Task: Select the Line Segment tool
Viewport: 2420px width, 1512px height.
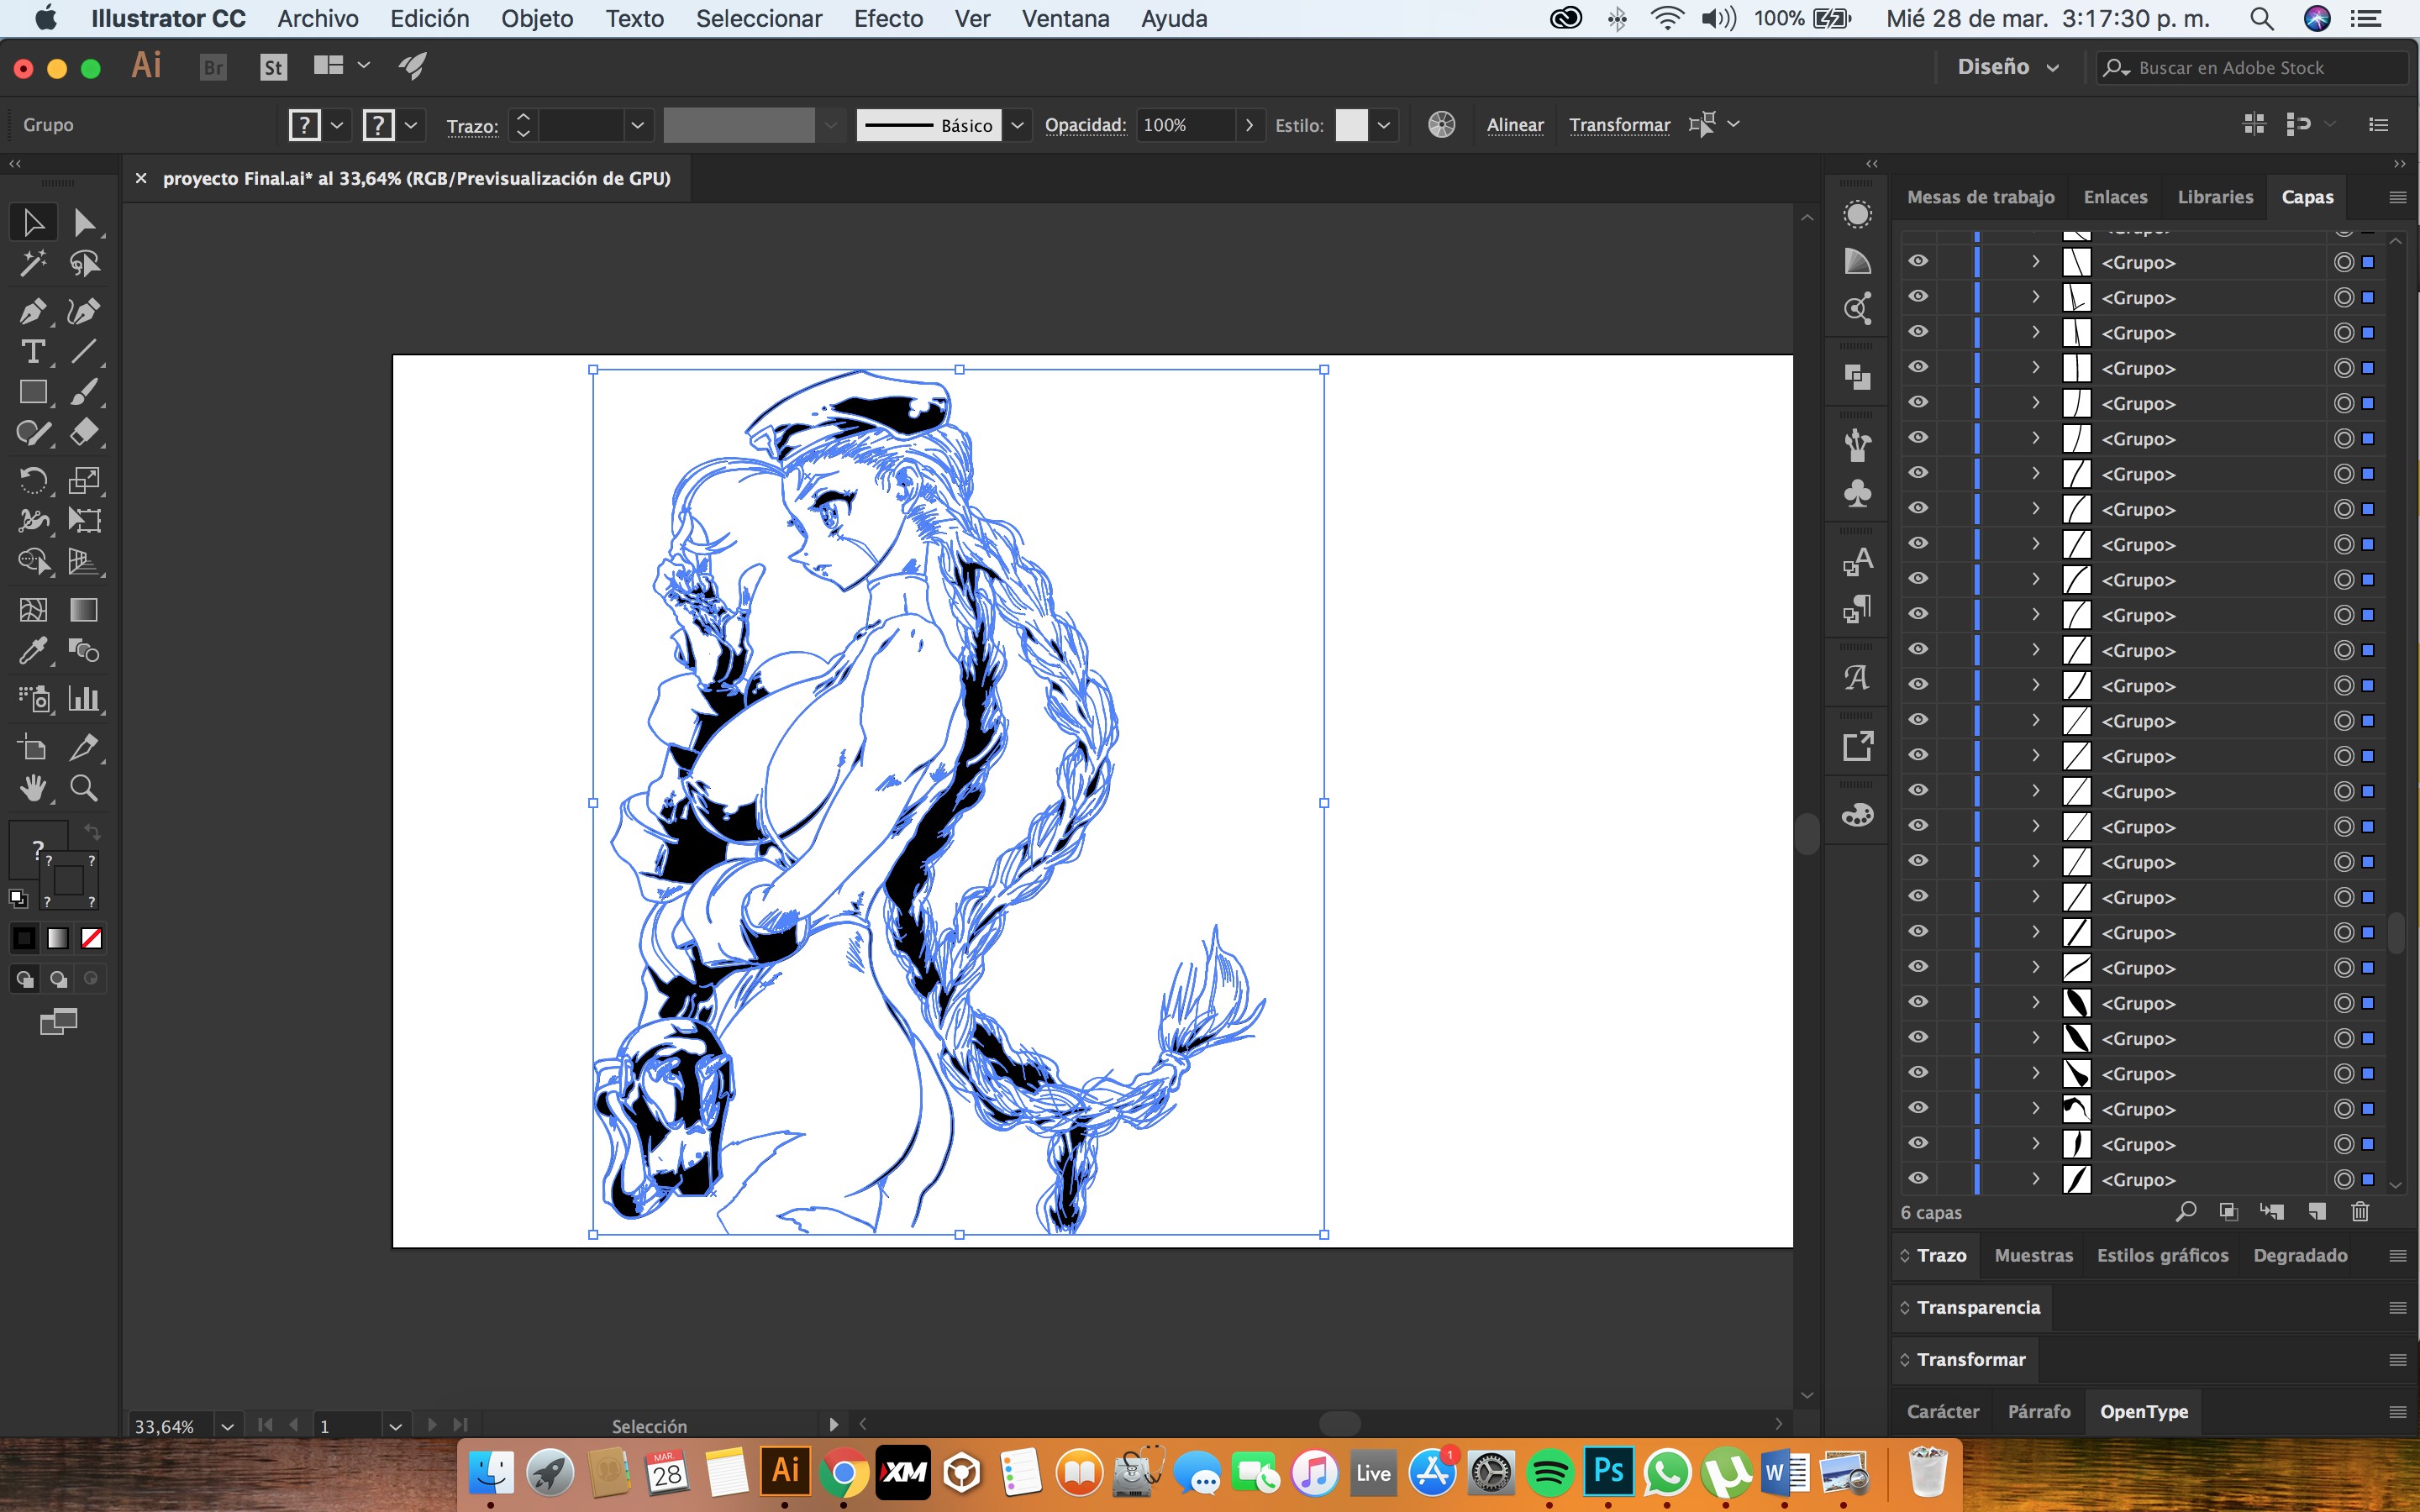Action: 85,352
